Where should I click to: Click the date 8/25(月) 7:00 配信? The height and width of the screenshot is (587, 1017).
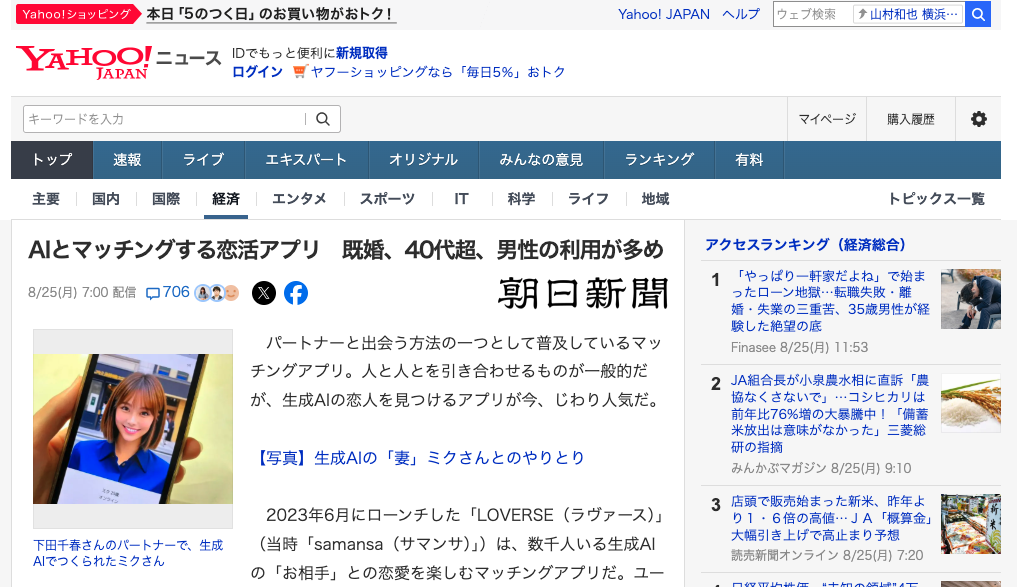[82, 293]
